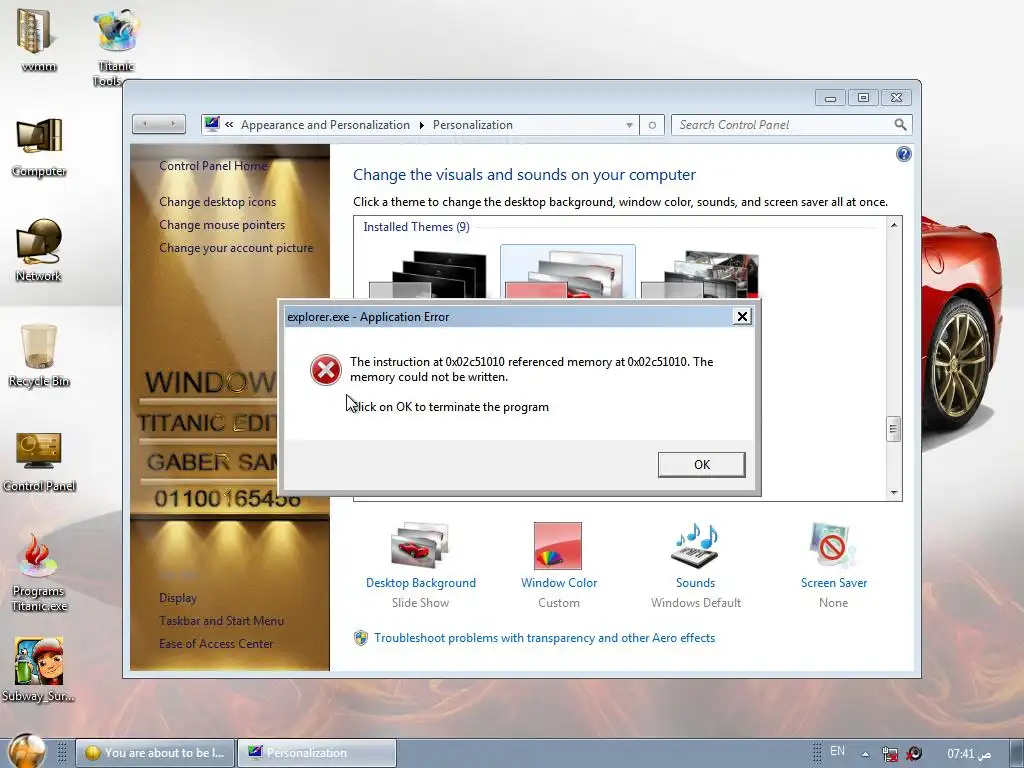The width and height of the screenshot is (1024, 768).
Task: Select the third gray theme thumbnail
Action: pos(700,274)
